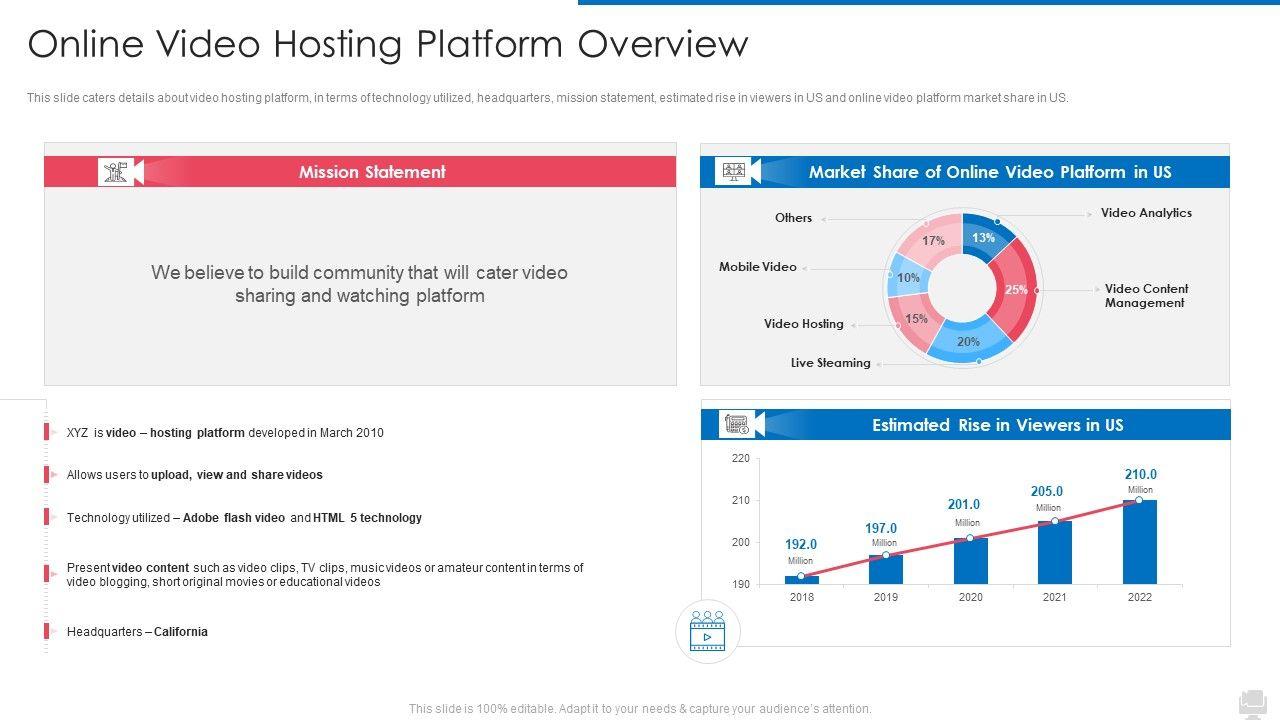Select the red bullet marker beside Headquarters
This screenshot has height=720, width=1280.
47,632
